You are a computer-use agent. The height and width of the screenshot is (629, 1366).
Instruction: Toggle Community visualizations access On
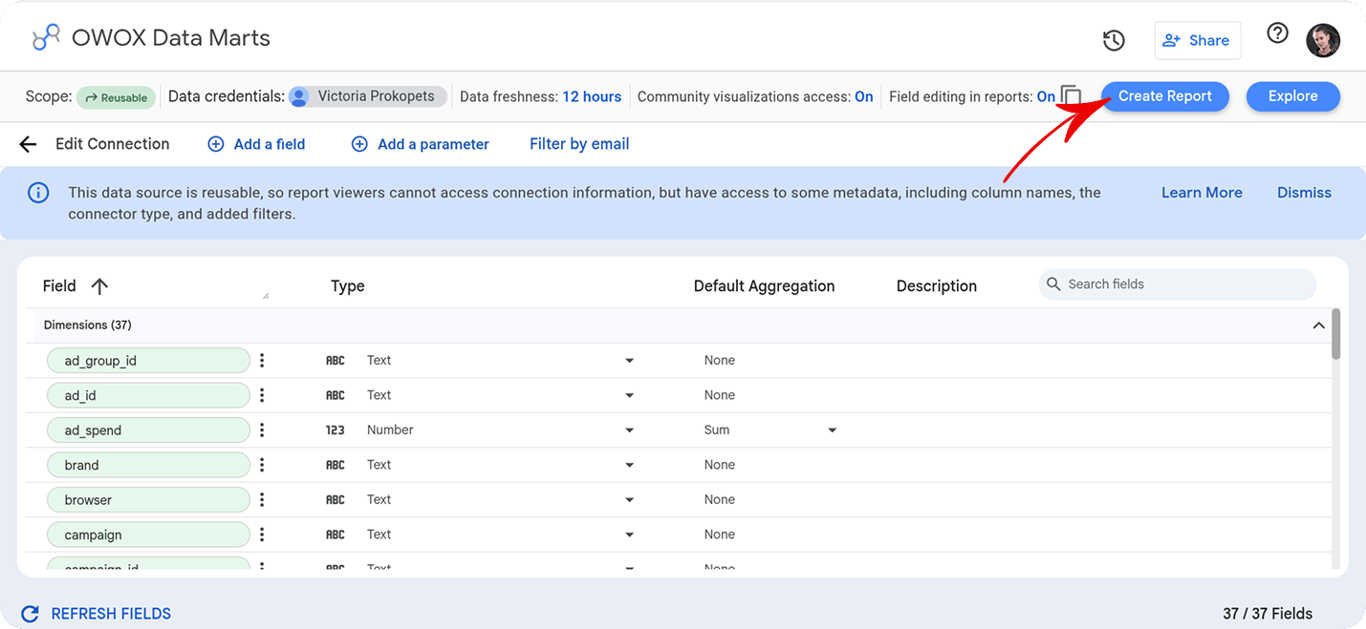tap(864, 97)
